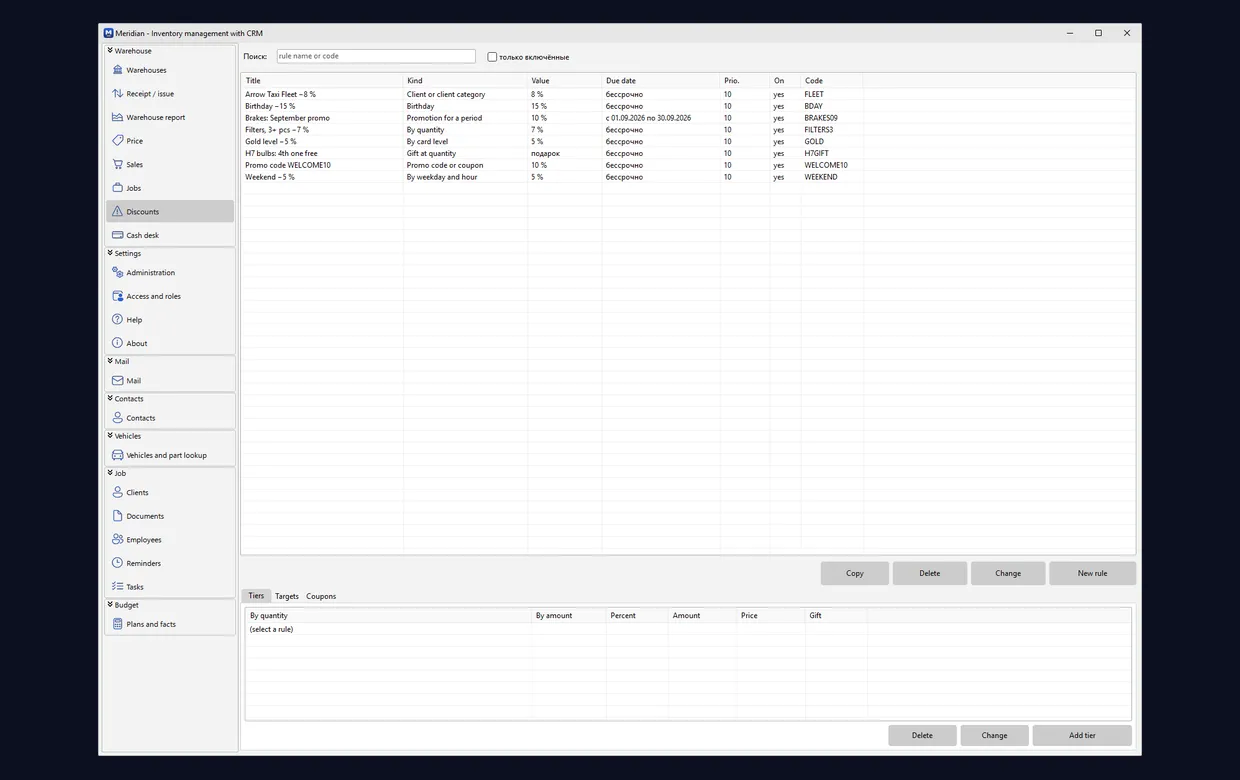Click the '(select a rule)' placeholder row
Screen dimensions: 1240x780
coord(688,629)
